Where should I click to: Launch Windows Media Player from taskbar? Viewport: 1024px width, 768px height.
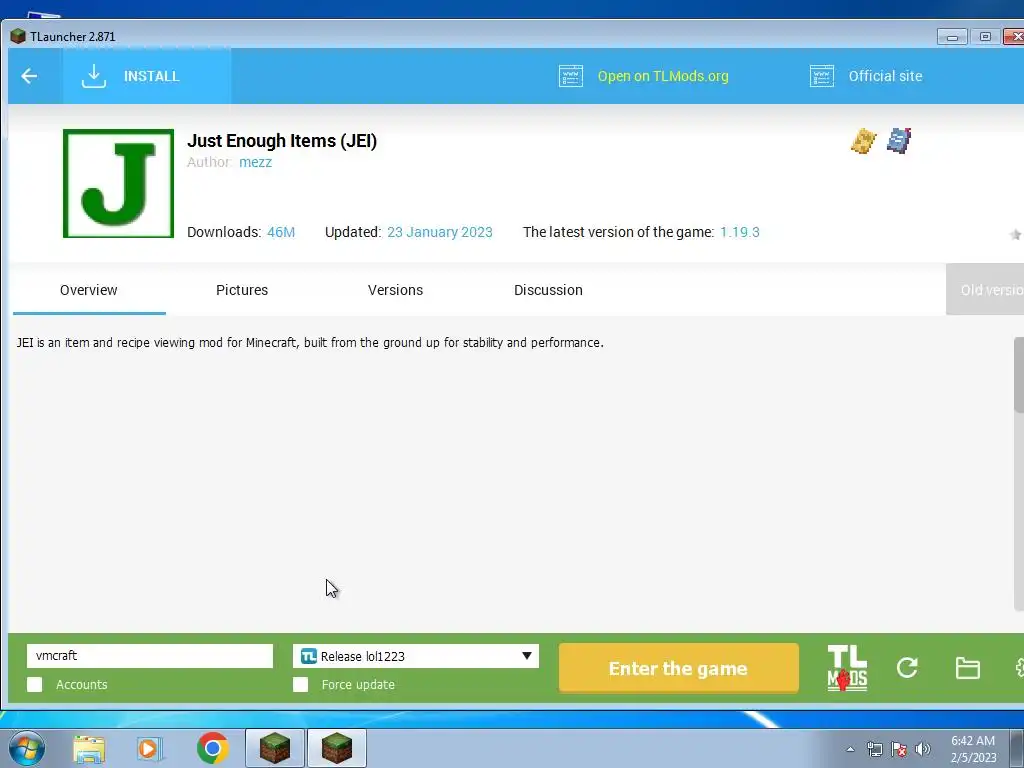pyautogui.click(x=150, y=748)
